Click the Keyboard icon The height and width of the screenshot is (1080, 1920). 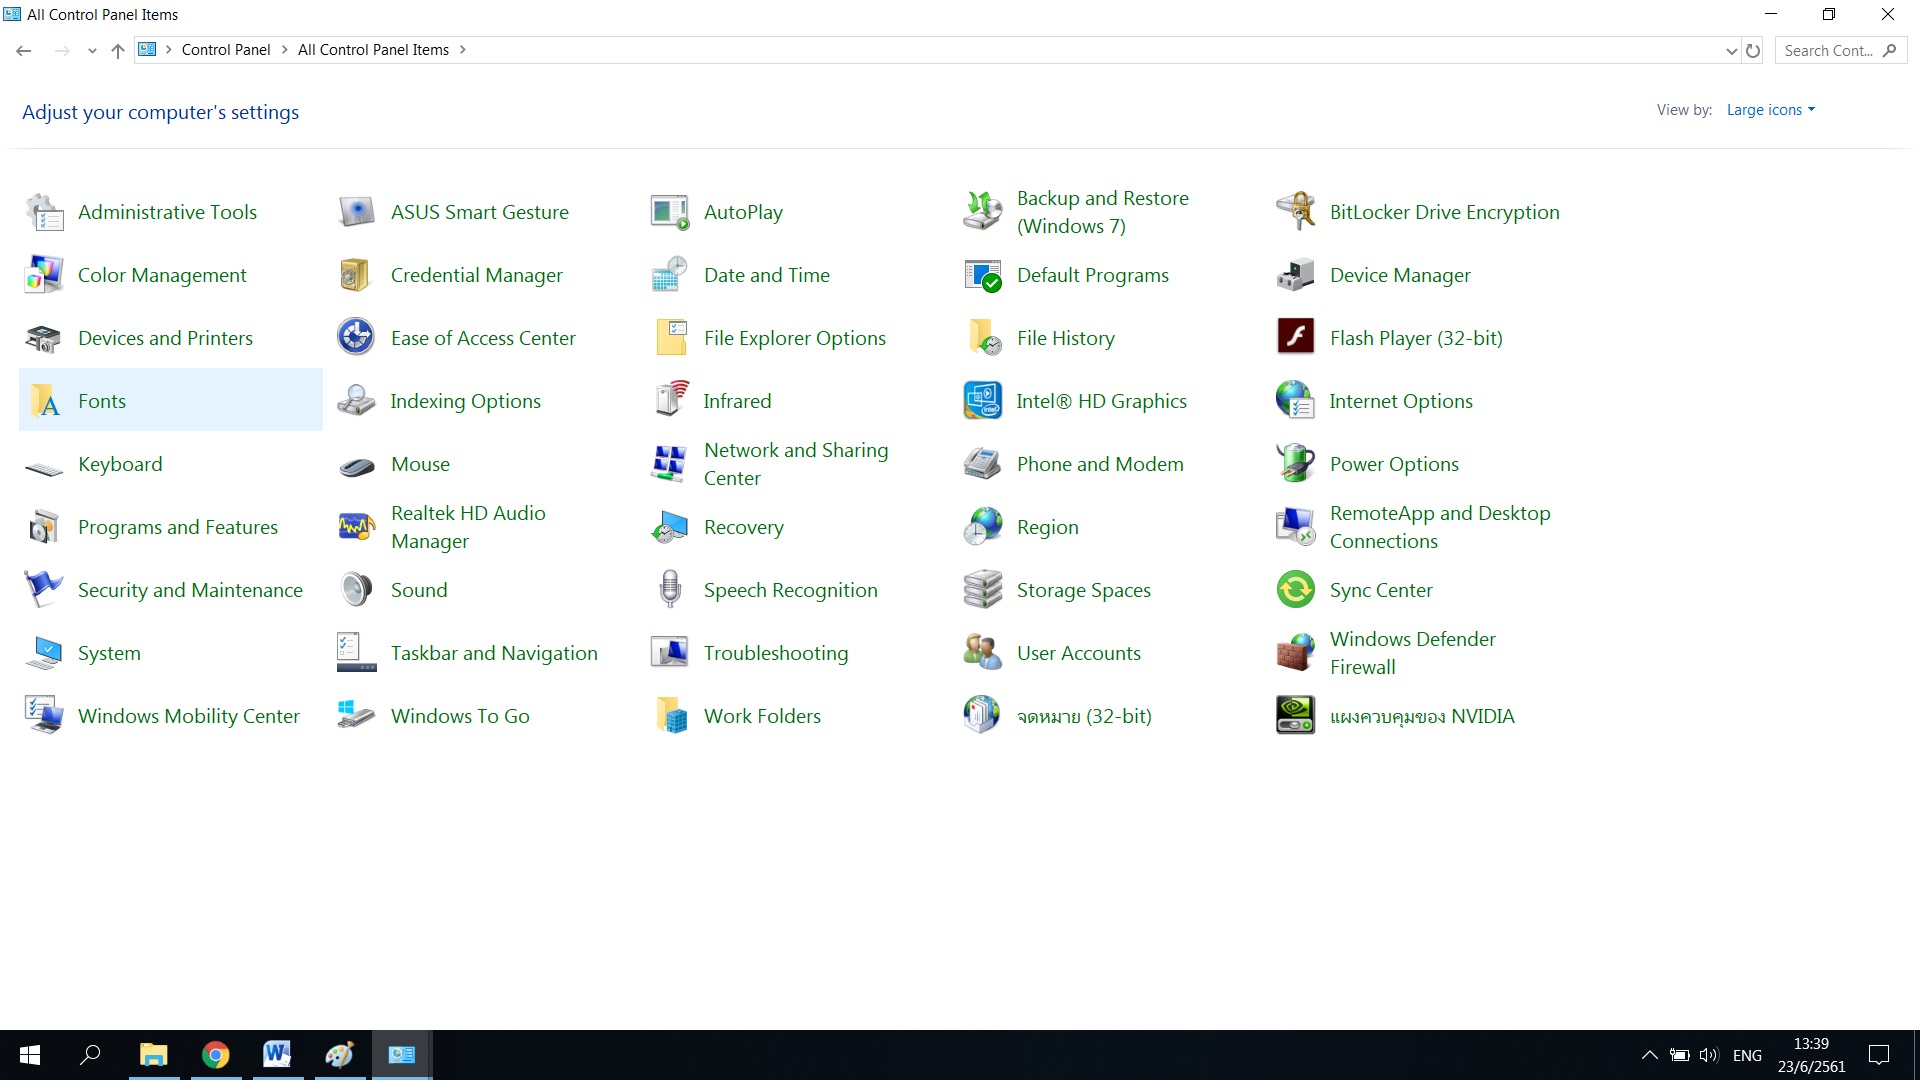point(44,467)
